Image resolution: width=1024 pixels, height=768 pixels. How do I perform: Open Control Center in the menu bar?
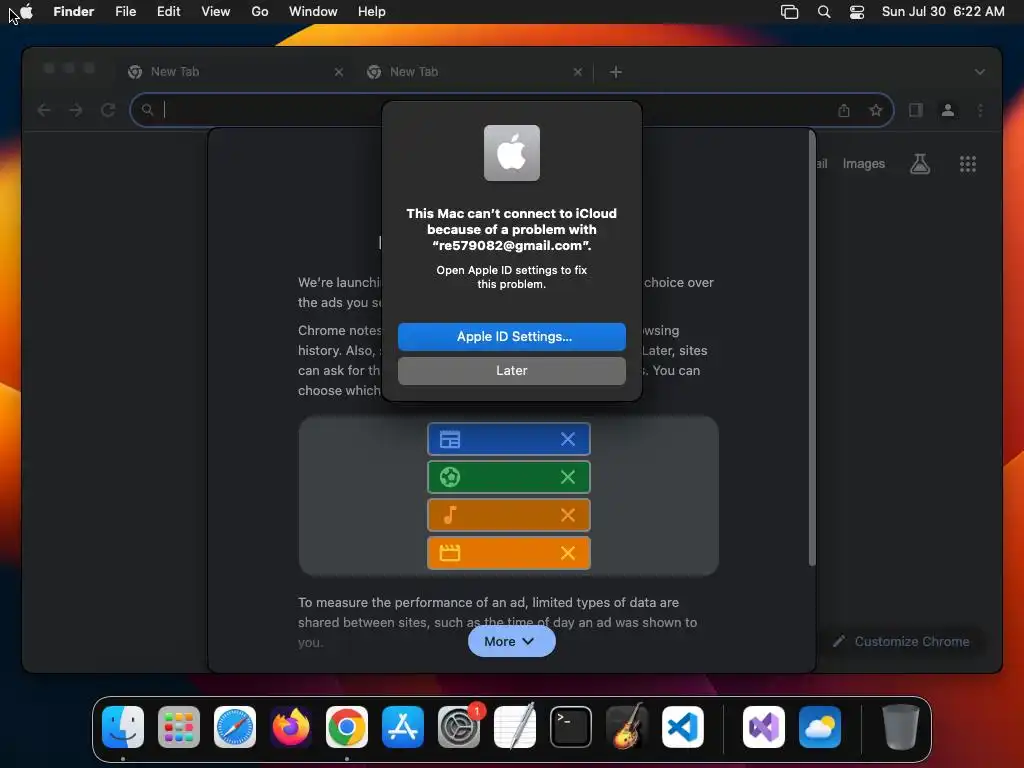pyautogui.click(x=857, y=12)
